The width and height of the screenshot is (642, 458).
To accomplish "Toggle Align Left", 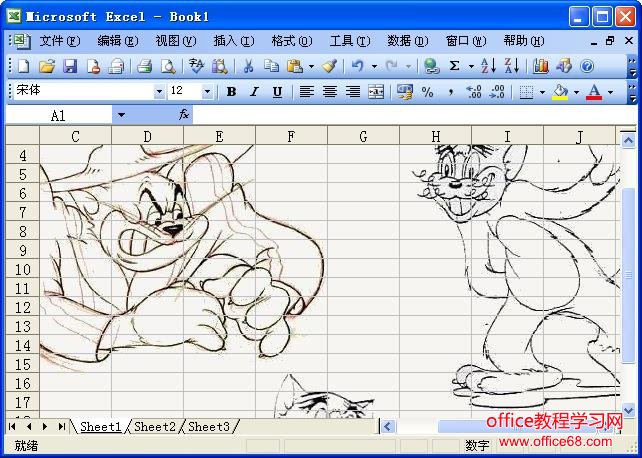I will pyautogui.click(x=306, y=92).
